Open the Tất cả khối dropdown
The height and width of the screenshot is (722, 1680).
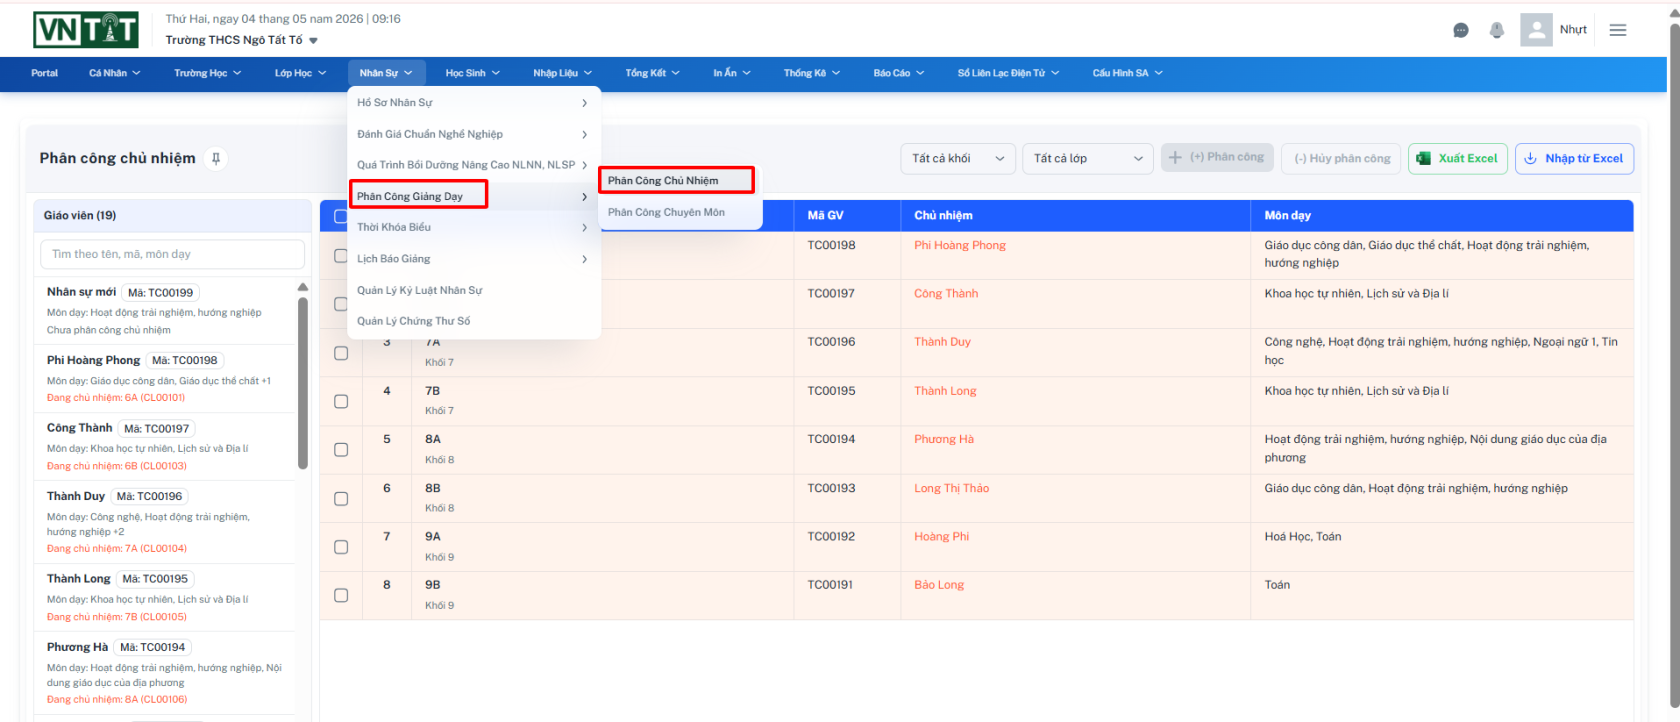(x=958, y=158)
